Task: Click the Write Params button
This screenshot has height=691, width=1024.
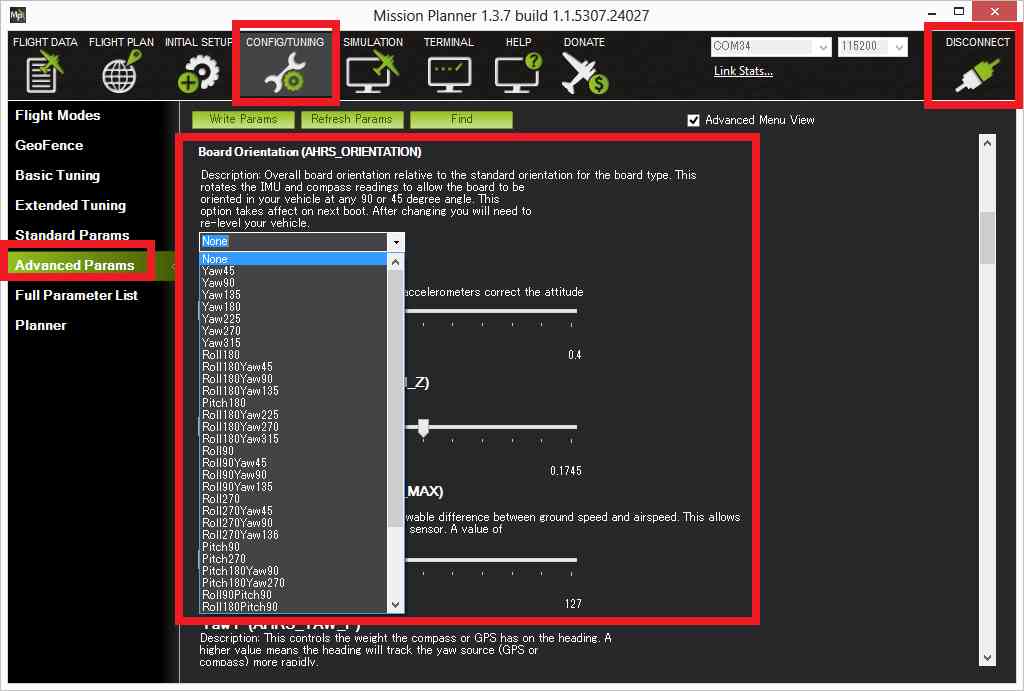Action: (x=243, y=119)
